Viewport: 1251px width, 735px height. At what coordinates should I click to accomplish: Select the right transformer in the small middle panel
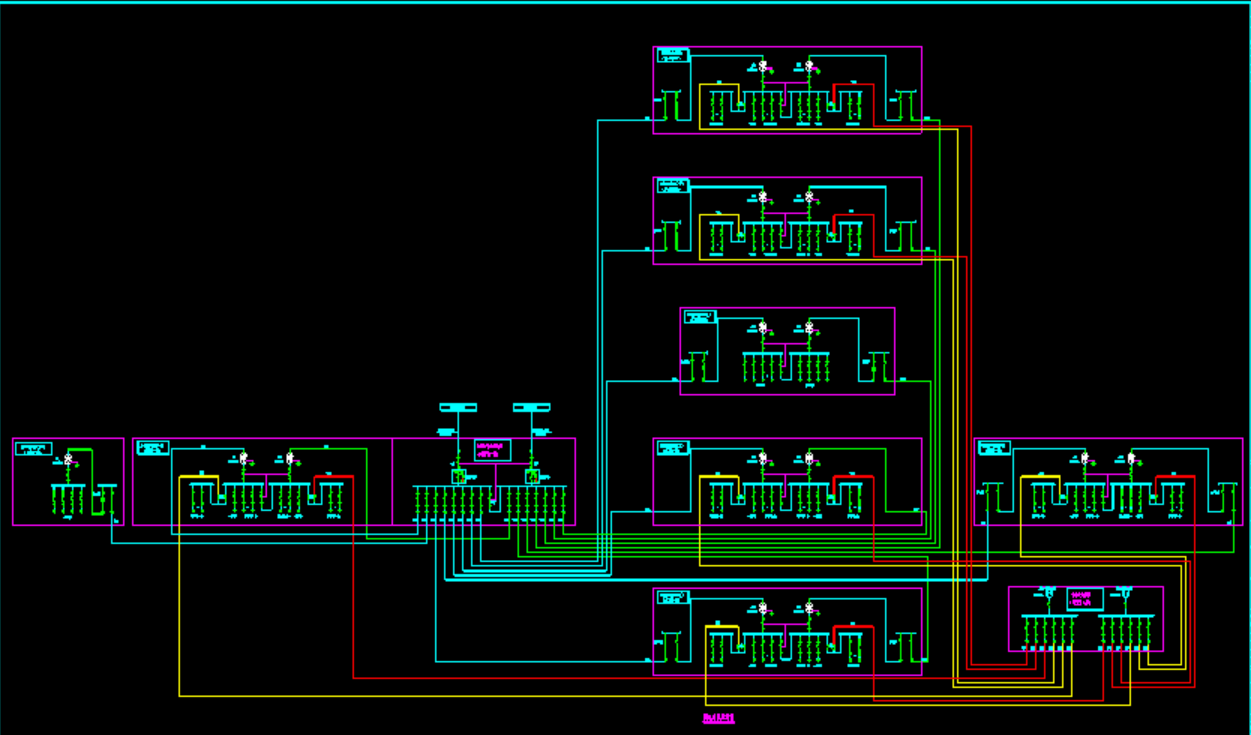[809, 327]
